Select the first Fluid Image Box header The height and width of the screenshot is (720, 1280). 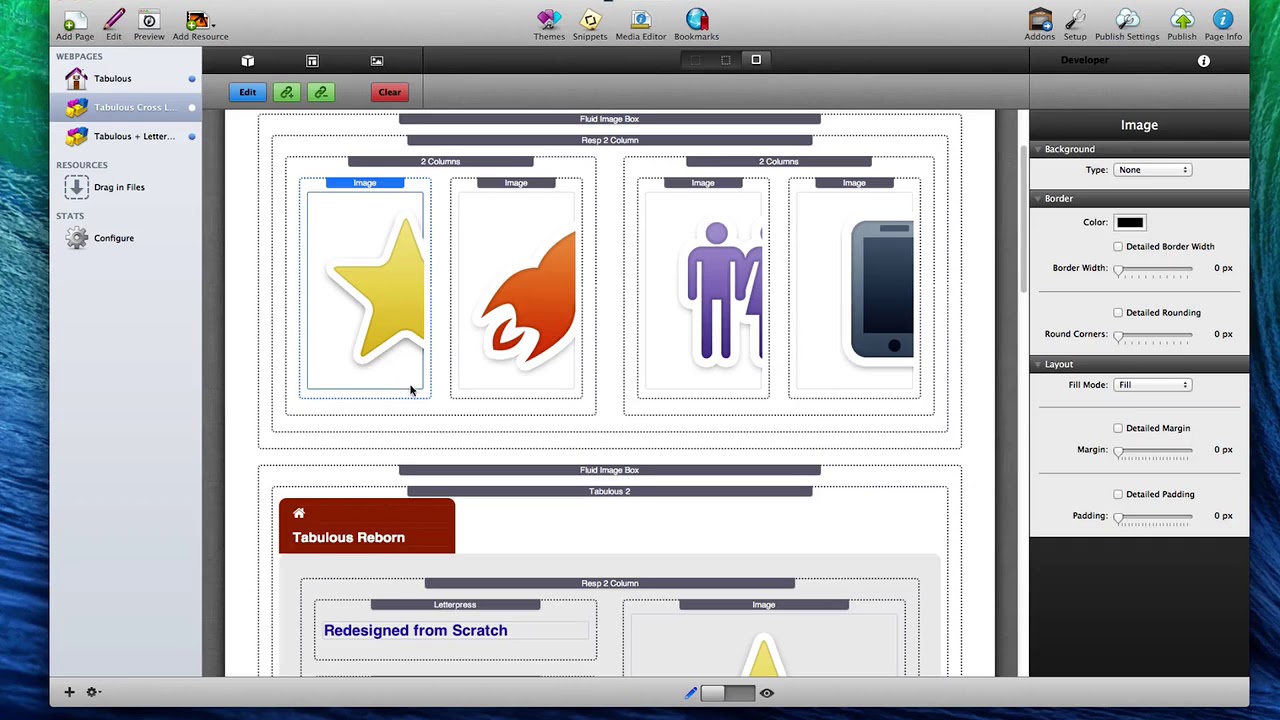609,119
